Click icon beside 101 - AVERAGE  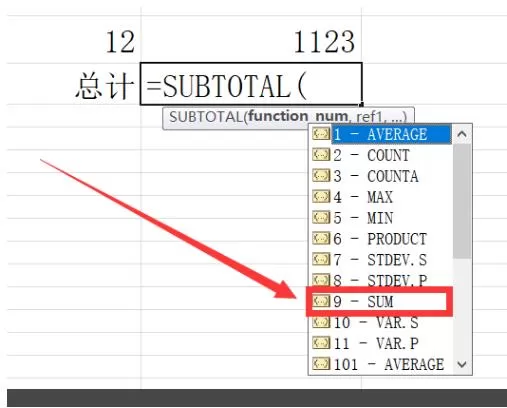click(321, 363)
